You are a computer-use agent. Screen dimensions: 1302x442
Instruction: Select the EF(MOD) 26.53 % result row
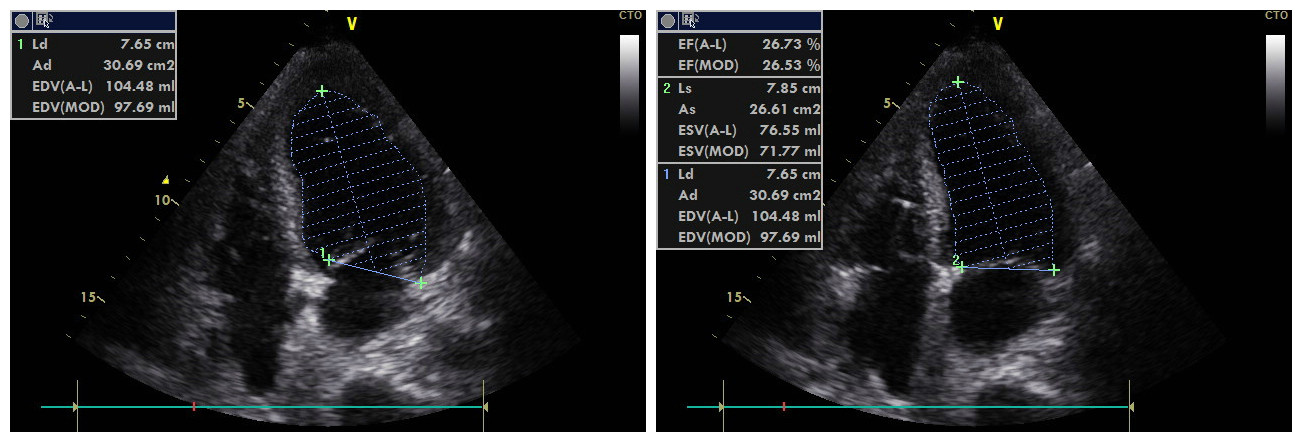click(x=740, y=65)
